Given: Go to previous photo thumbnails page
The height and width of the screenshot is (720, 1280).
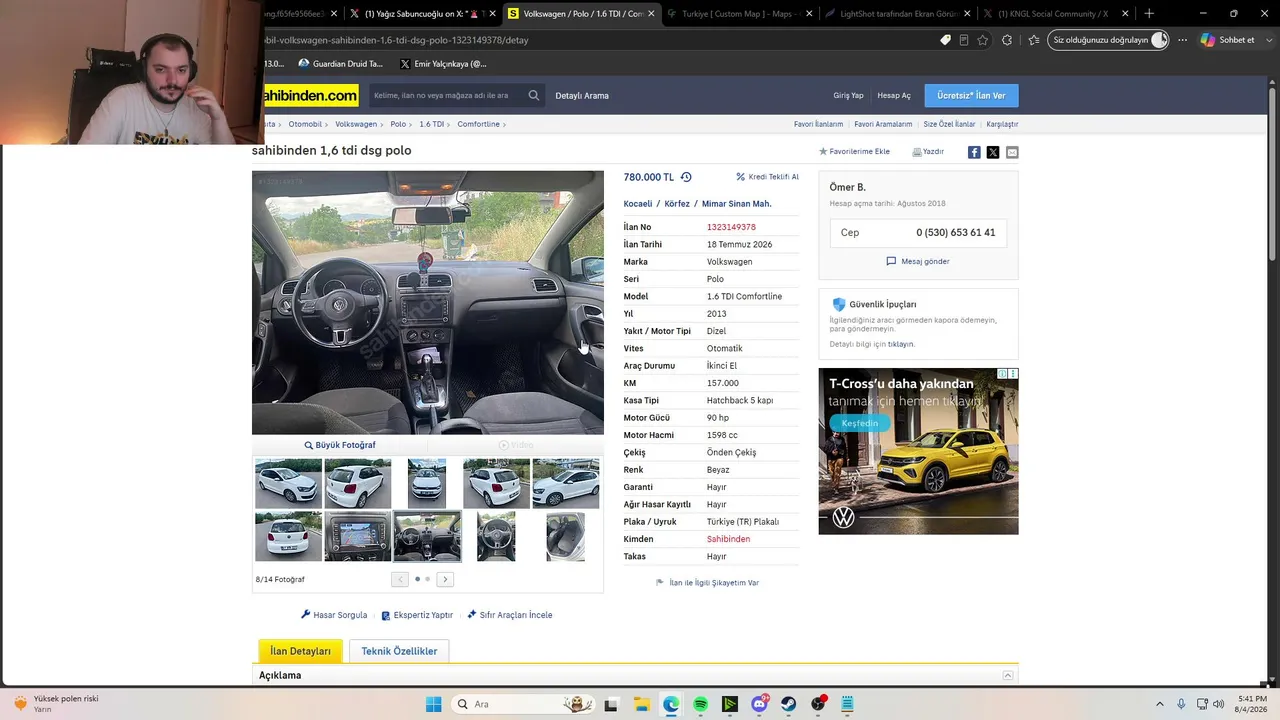Looking at the screenshot, I should click(x=400, y=579).
